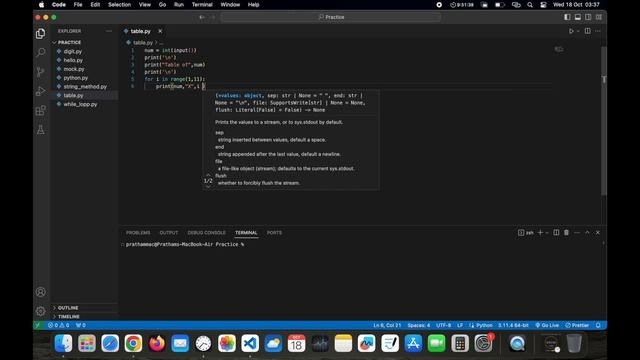
Task: Kill the terminal with the trash icon
Action: point(566,232)
